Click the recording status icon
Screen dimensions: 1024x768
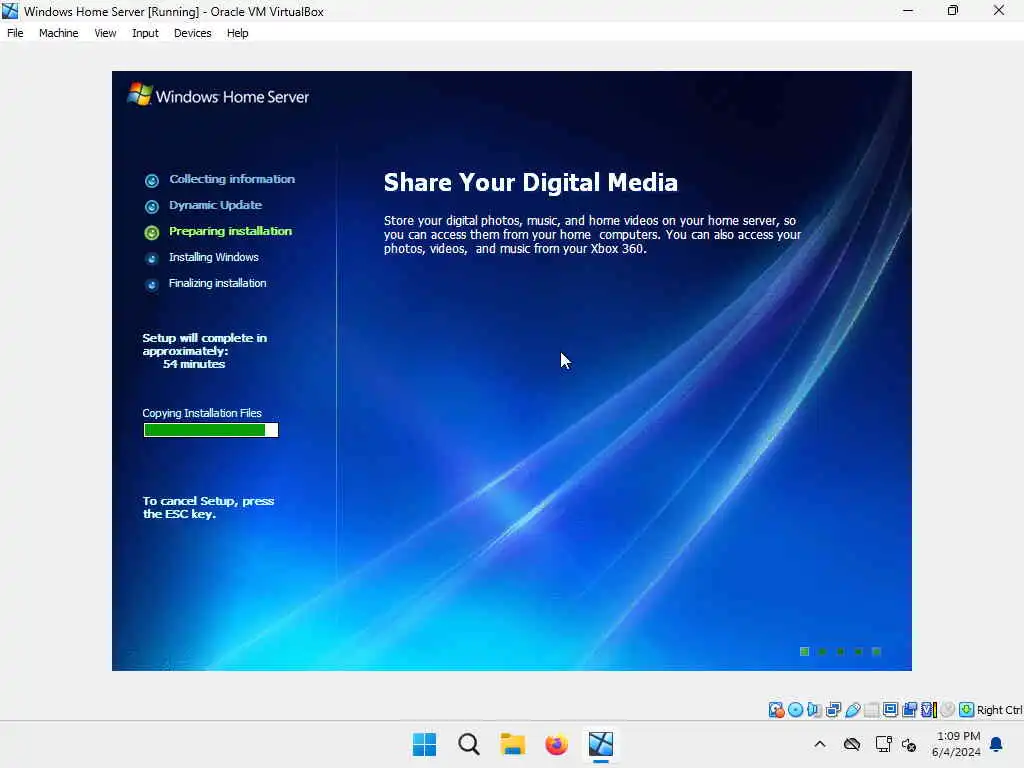[x=909, y=710]
